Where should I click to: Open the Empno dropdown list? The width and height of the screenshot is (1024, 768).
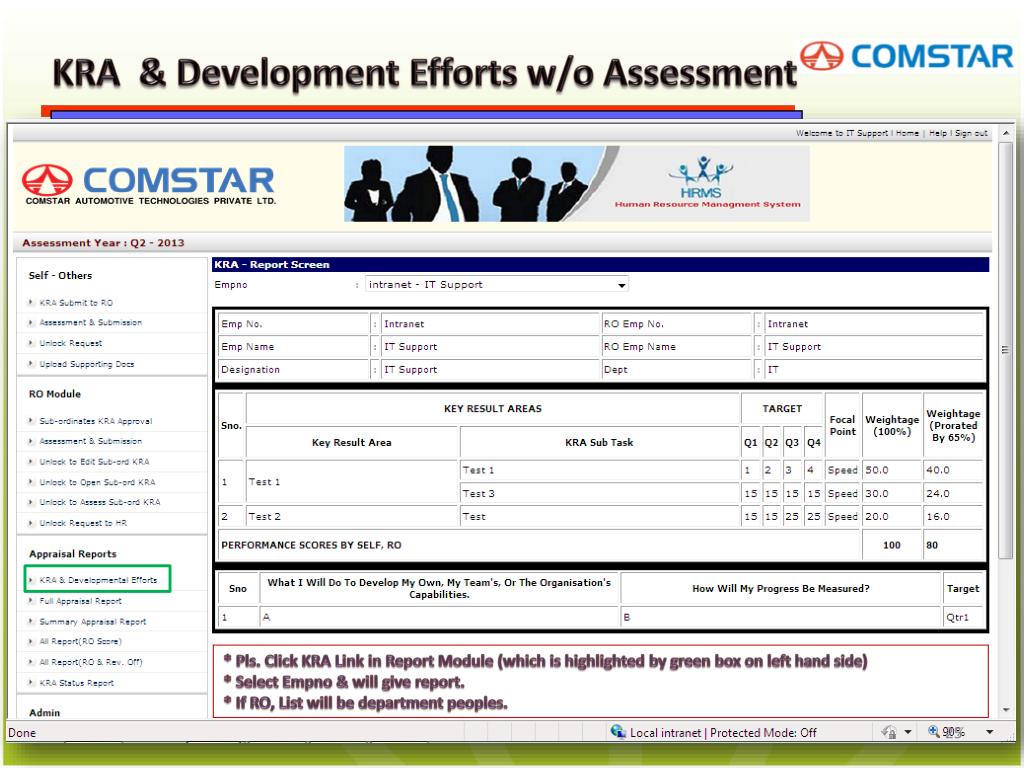(x=621, y=285)
